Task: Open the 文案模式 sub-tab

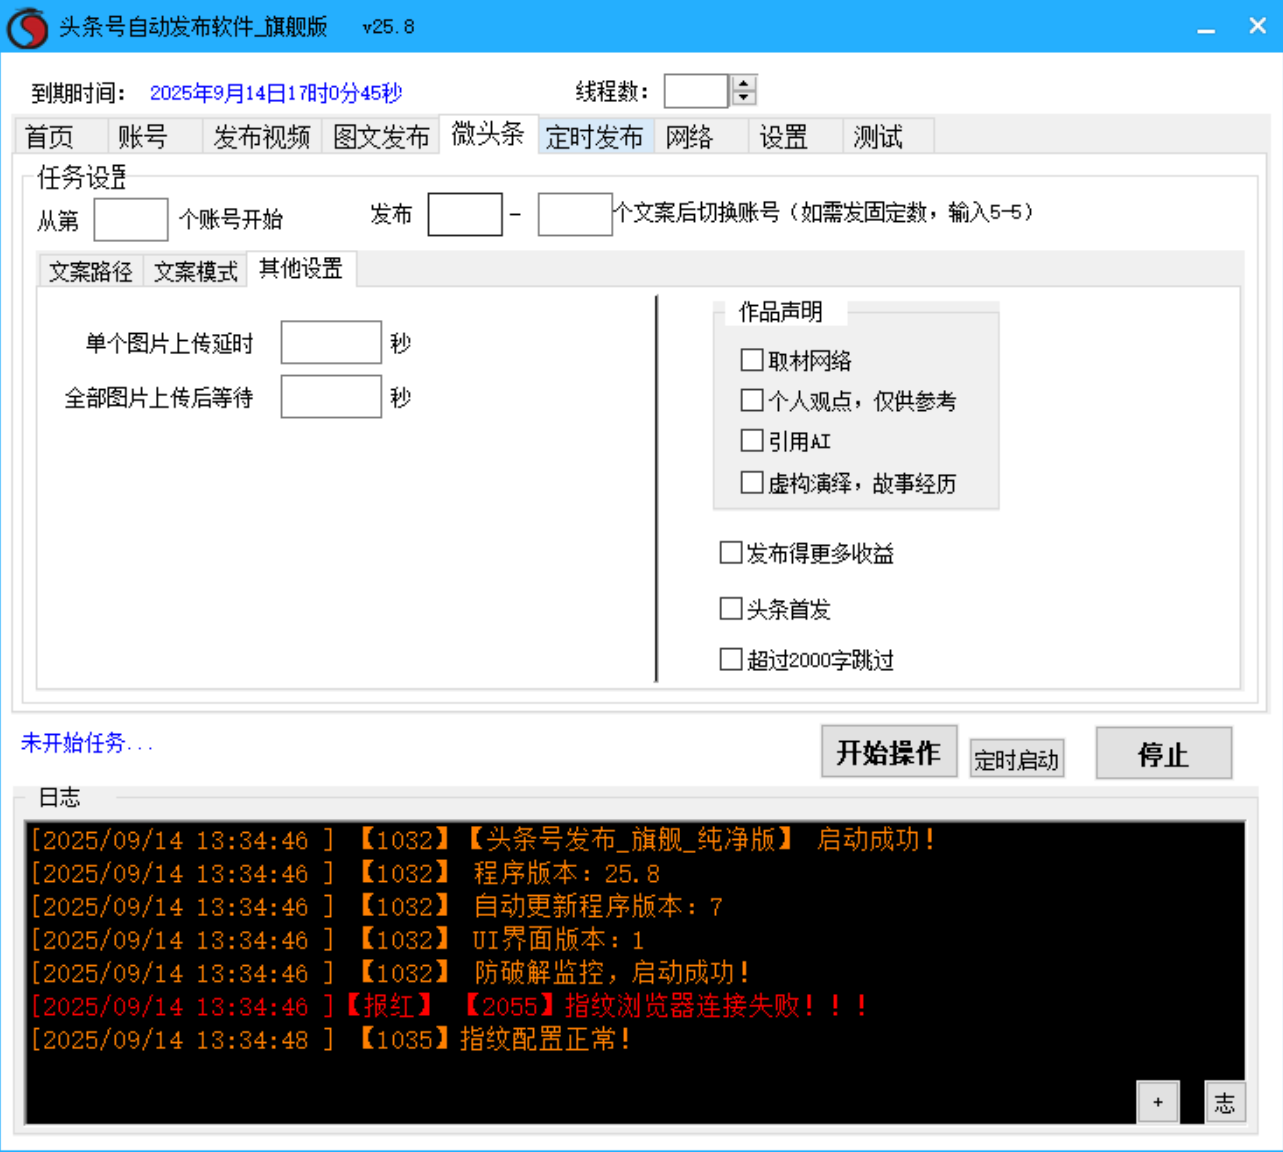Action: tap(195, 270)
